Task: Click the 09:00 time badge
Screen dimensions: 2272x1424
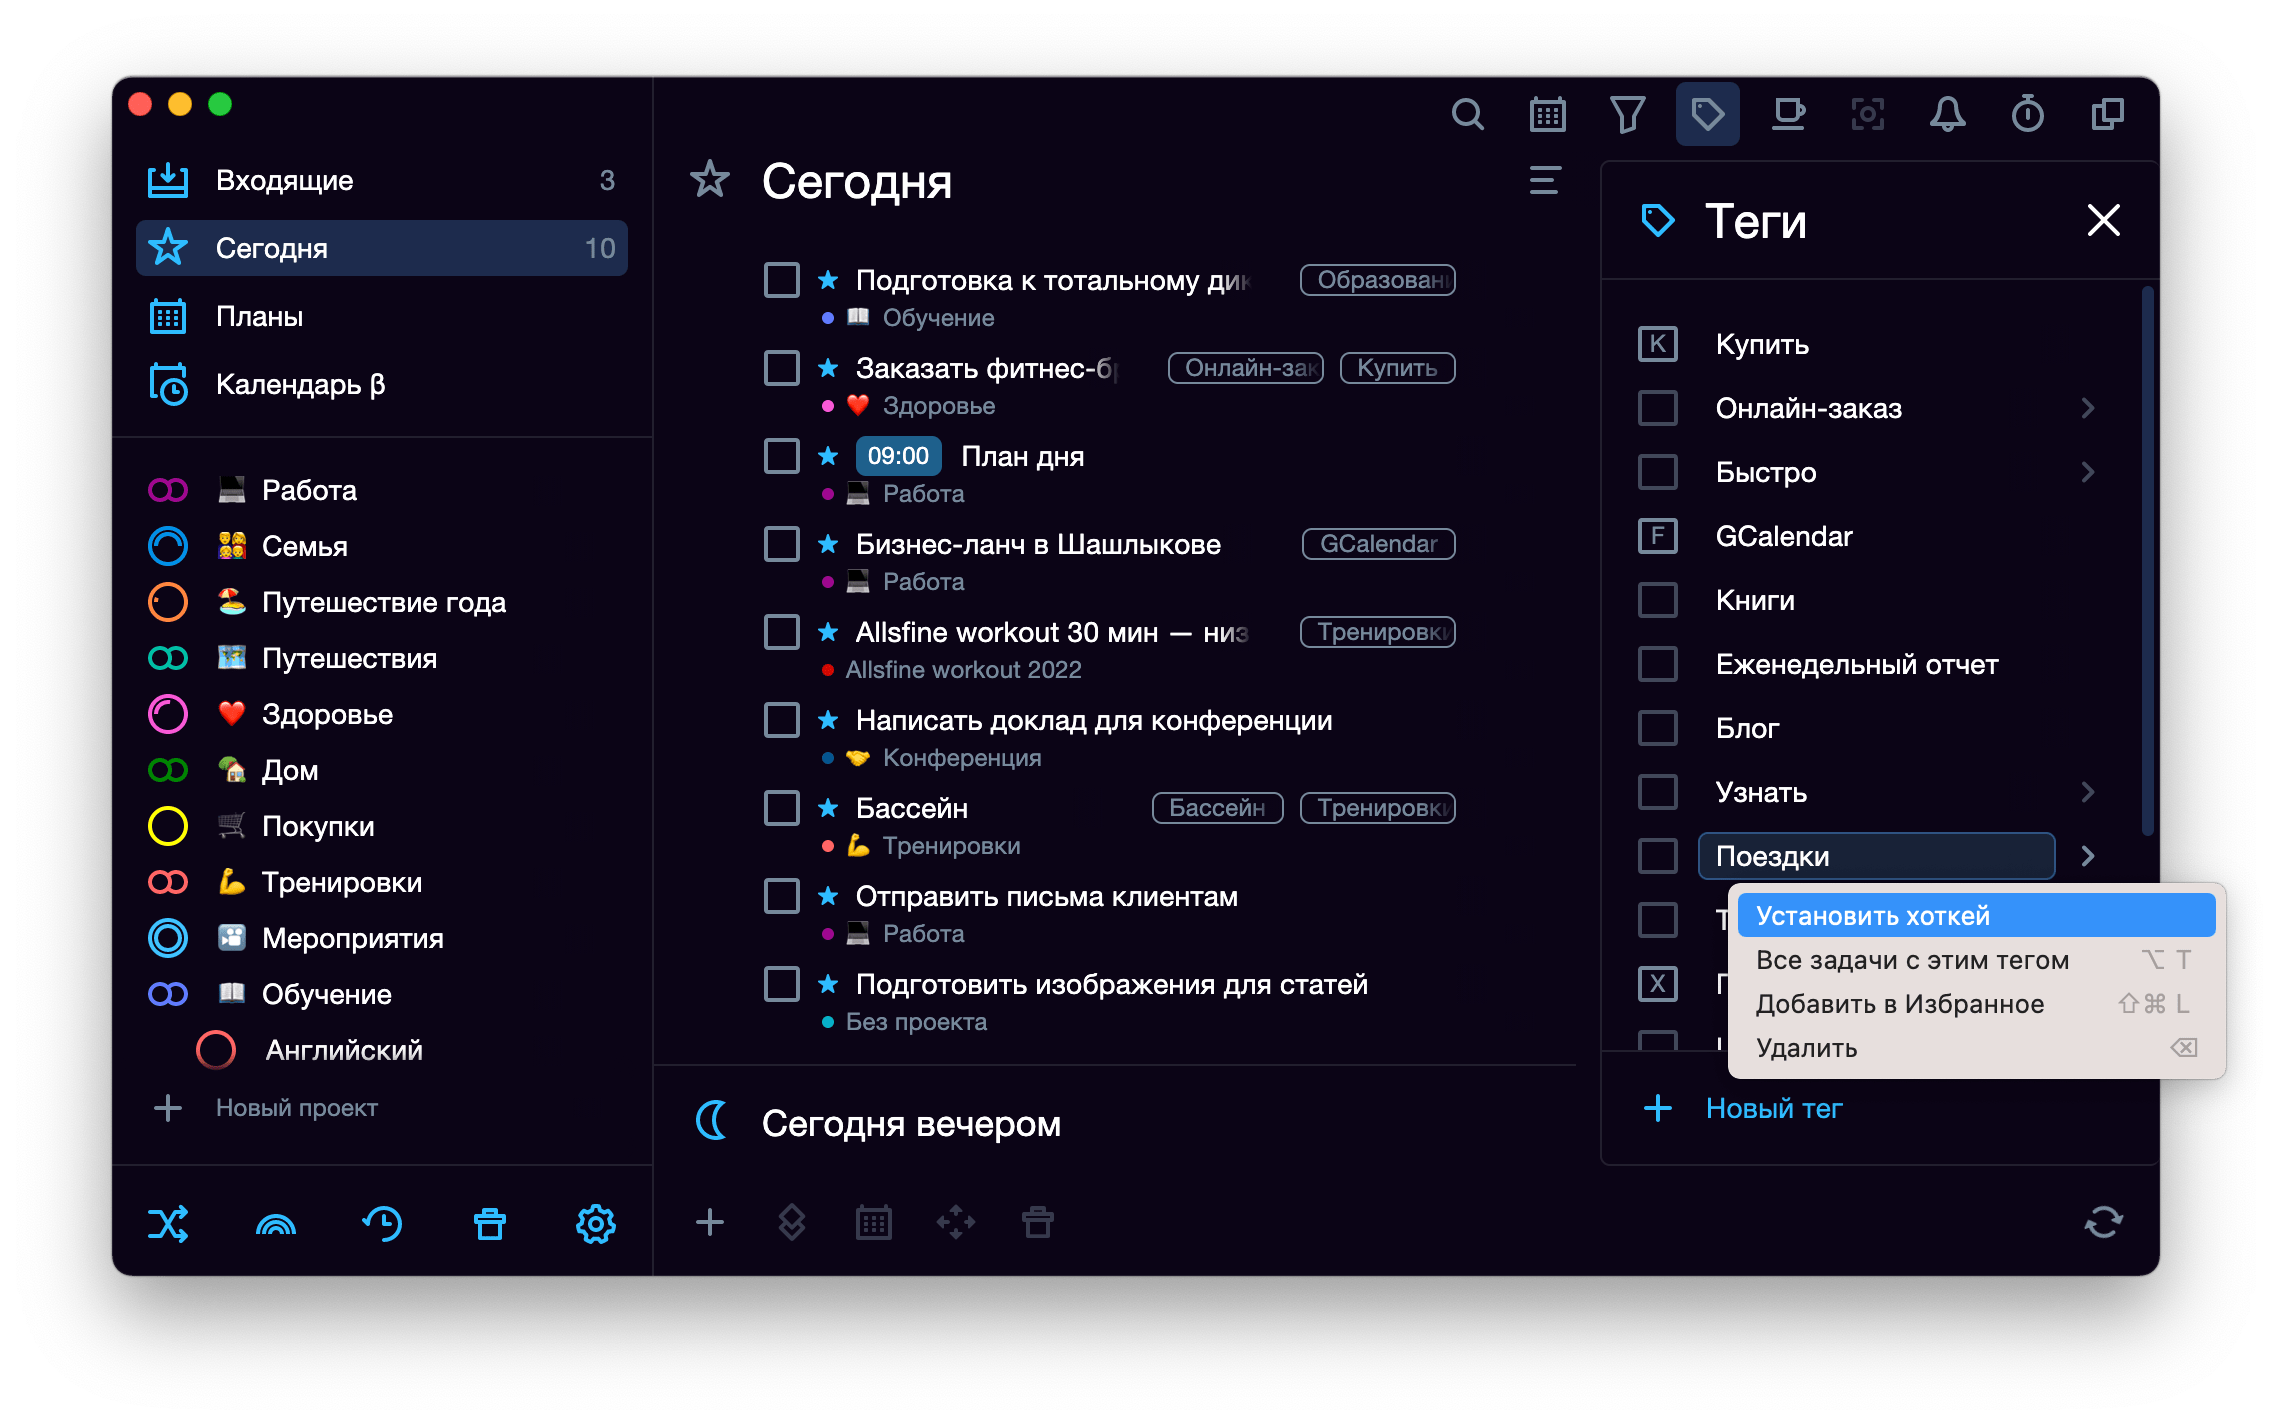Action: [898, 456]
